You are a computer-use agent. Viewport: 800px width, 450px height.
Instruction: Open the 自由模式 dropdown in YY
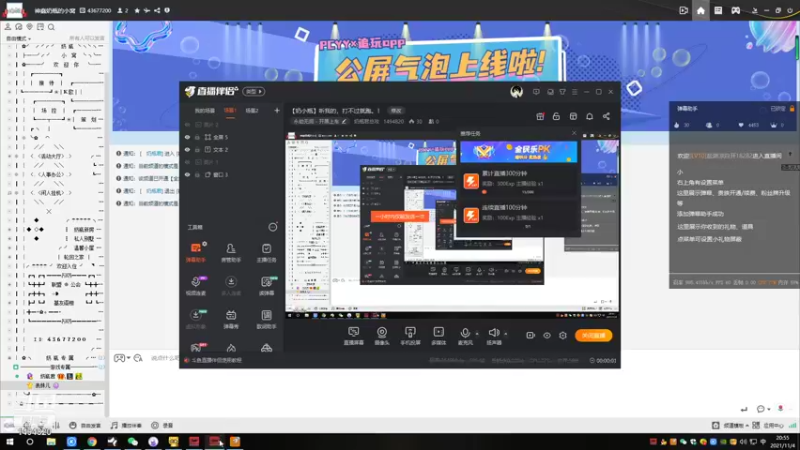18,38
